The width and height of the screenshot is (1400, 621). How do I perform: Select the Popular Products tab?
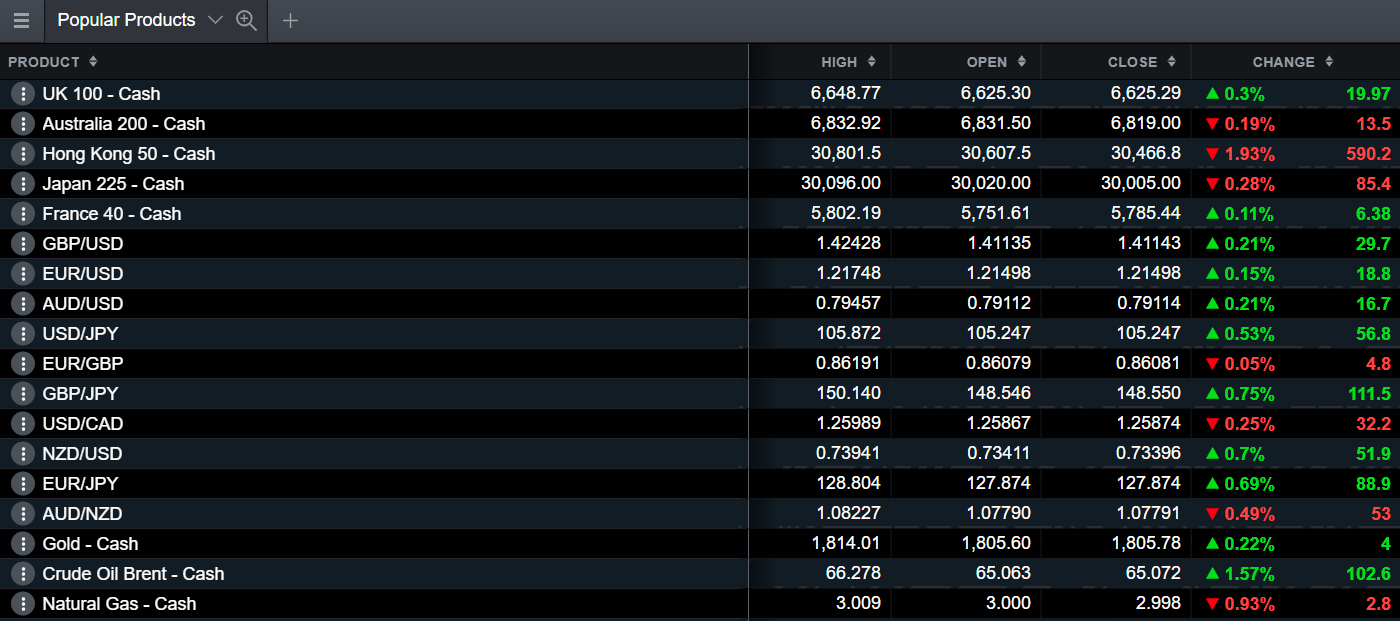pyautogui.click(x=126, y=21)
